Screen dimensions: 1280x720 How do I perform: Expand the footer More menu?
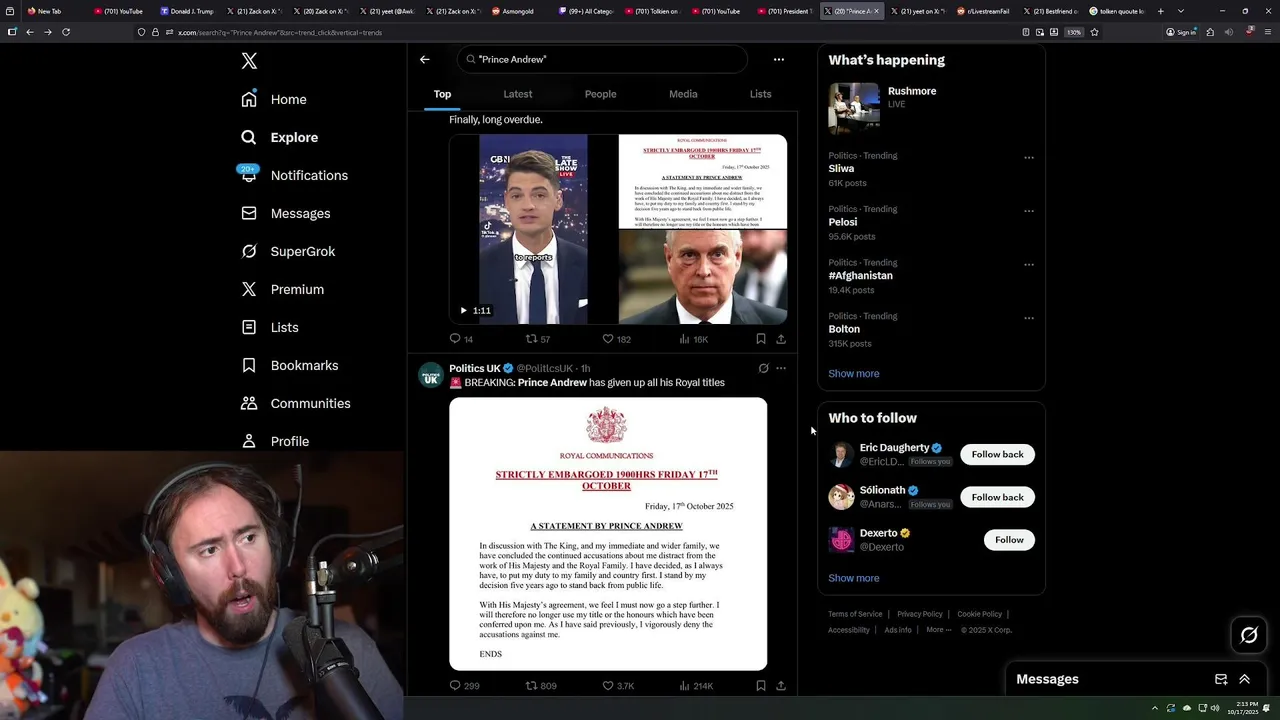click(939, 630)
